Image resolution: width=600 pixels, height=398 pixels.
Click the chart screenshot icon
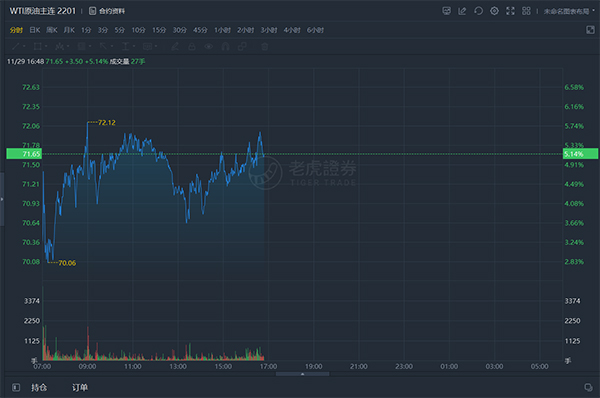pyautogui.click(x=447, y=11)
